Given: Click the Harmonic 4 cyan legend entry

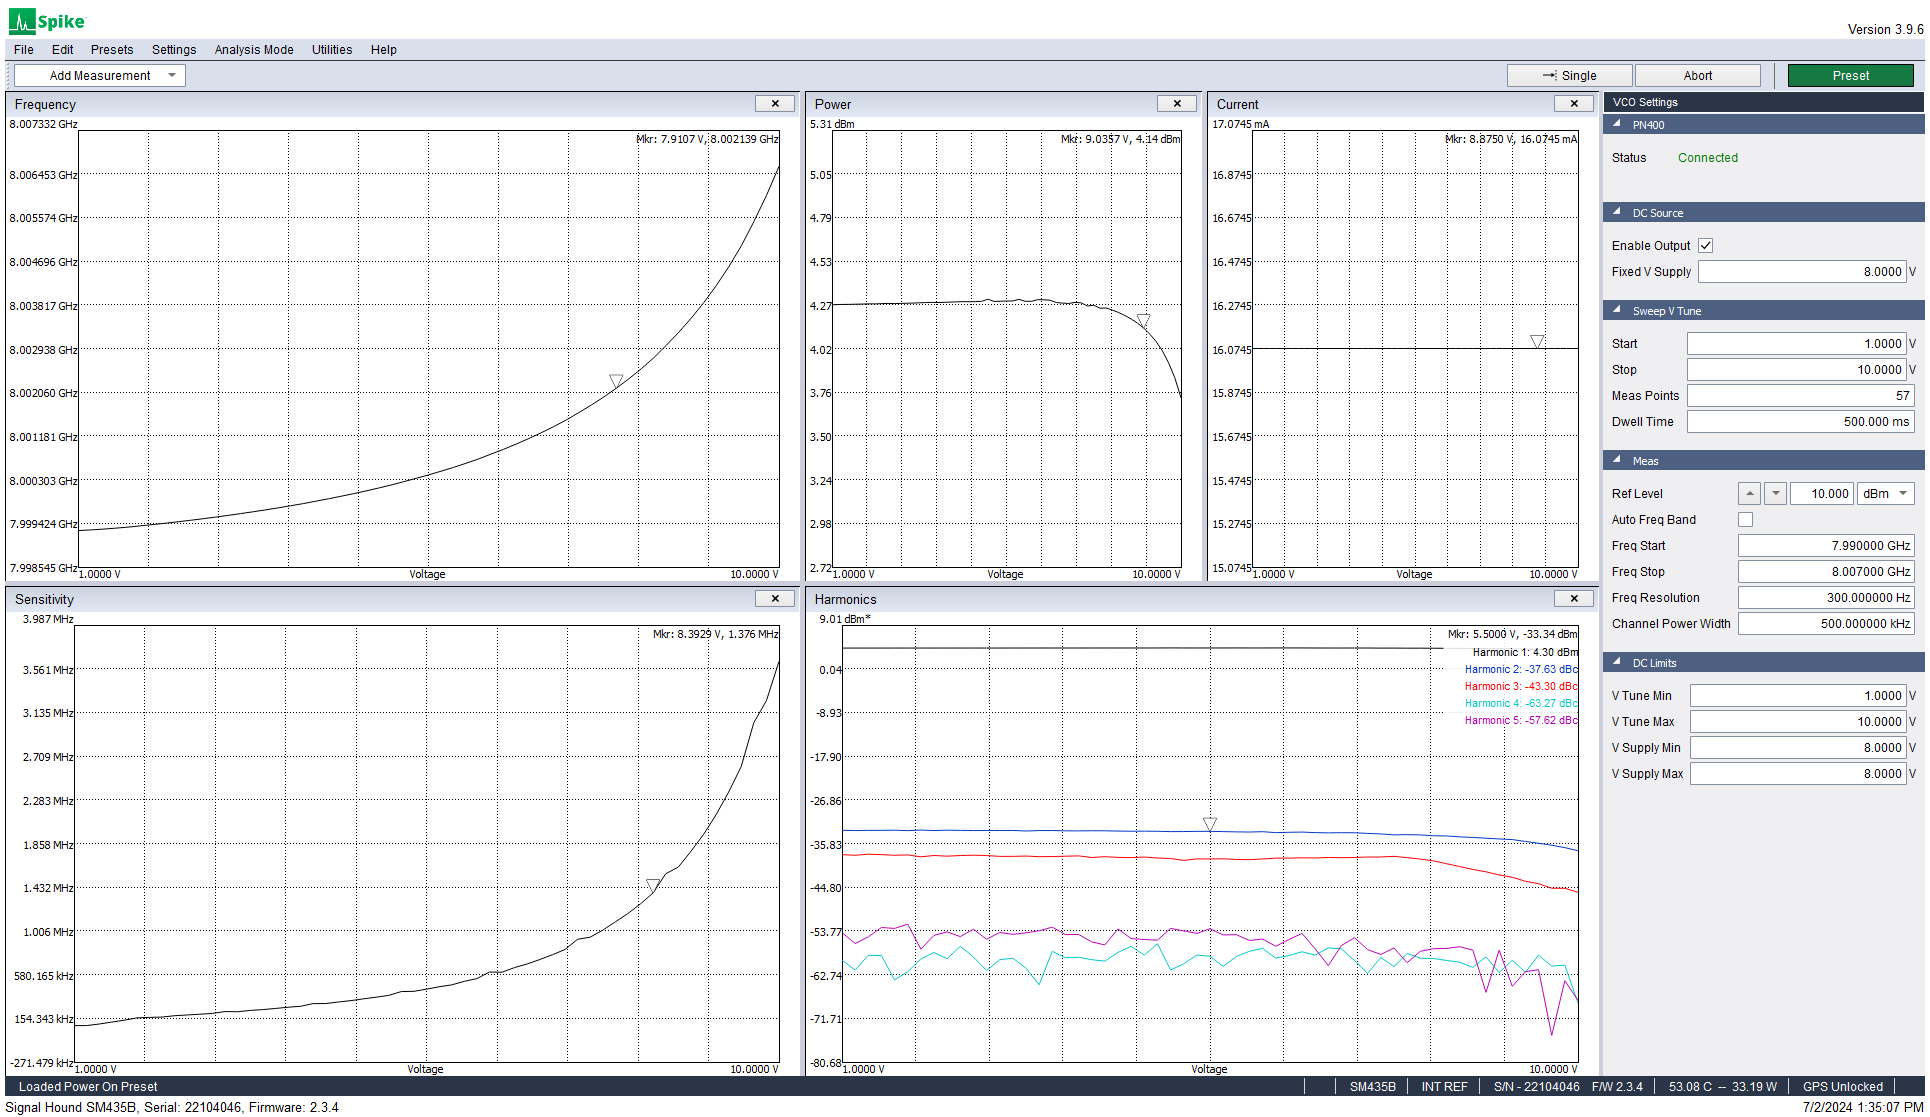Looking at the screenshot, I should pos(1521,704).
